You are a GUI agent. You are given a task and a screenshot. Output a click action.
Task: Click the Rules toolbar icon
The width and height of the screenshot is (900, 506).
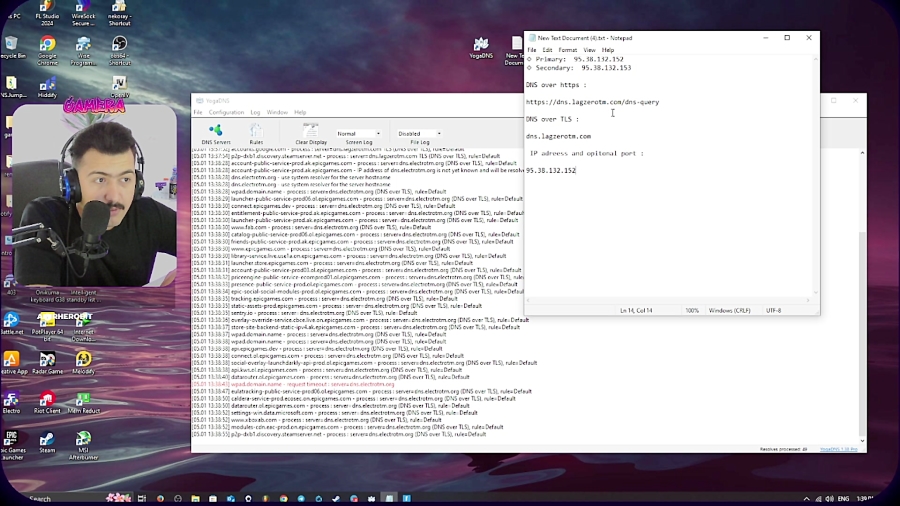[x=256, y=132]
